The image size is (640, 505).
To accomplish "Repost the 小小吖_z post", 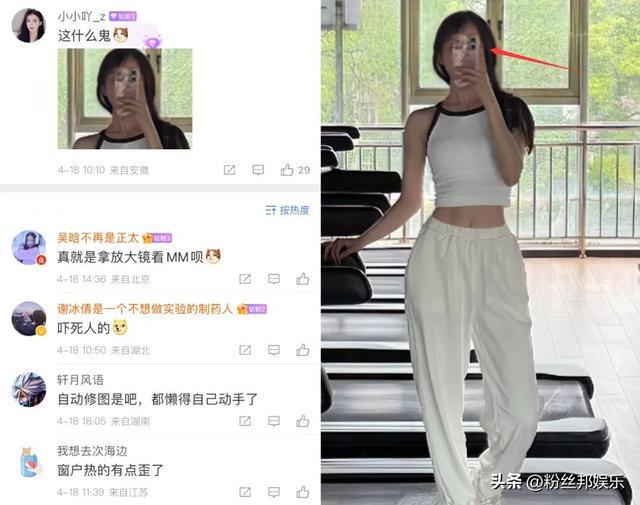I will (229, 170).
